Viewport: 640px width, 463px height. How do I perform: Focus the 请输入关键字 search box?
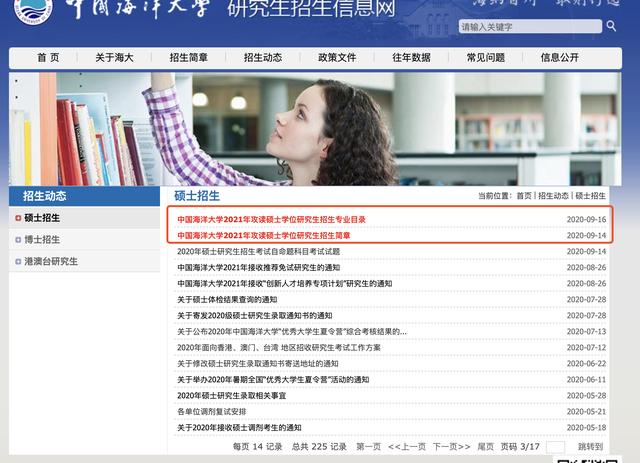pyautogui.click(x=530, y=27)
